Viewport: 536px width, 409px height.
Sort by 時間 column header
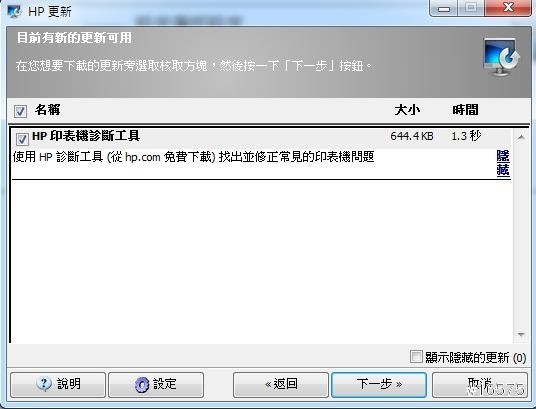(465, 110)
